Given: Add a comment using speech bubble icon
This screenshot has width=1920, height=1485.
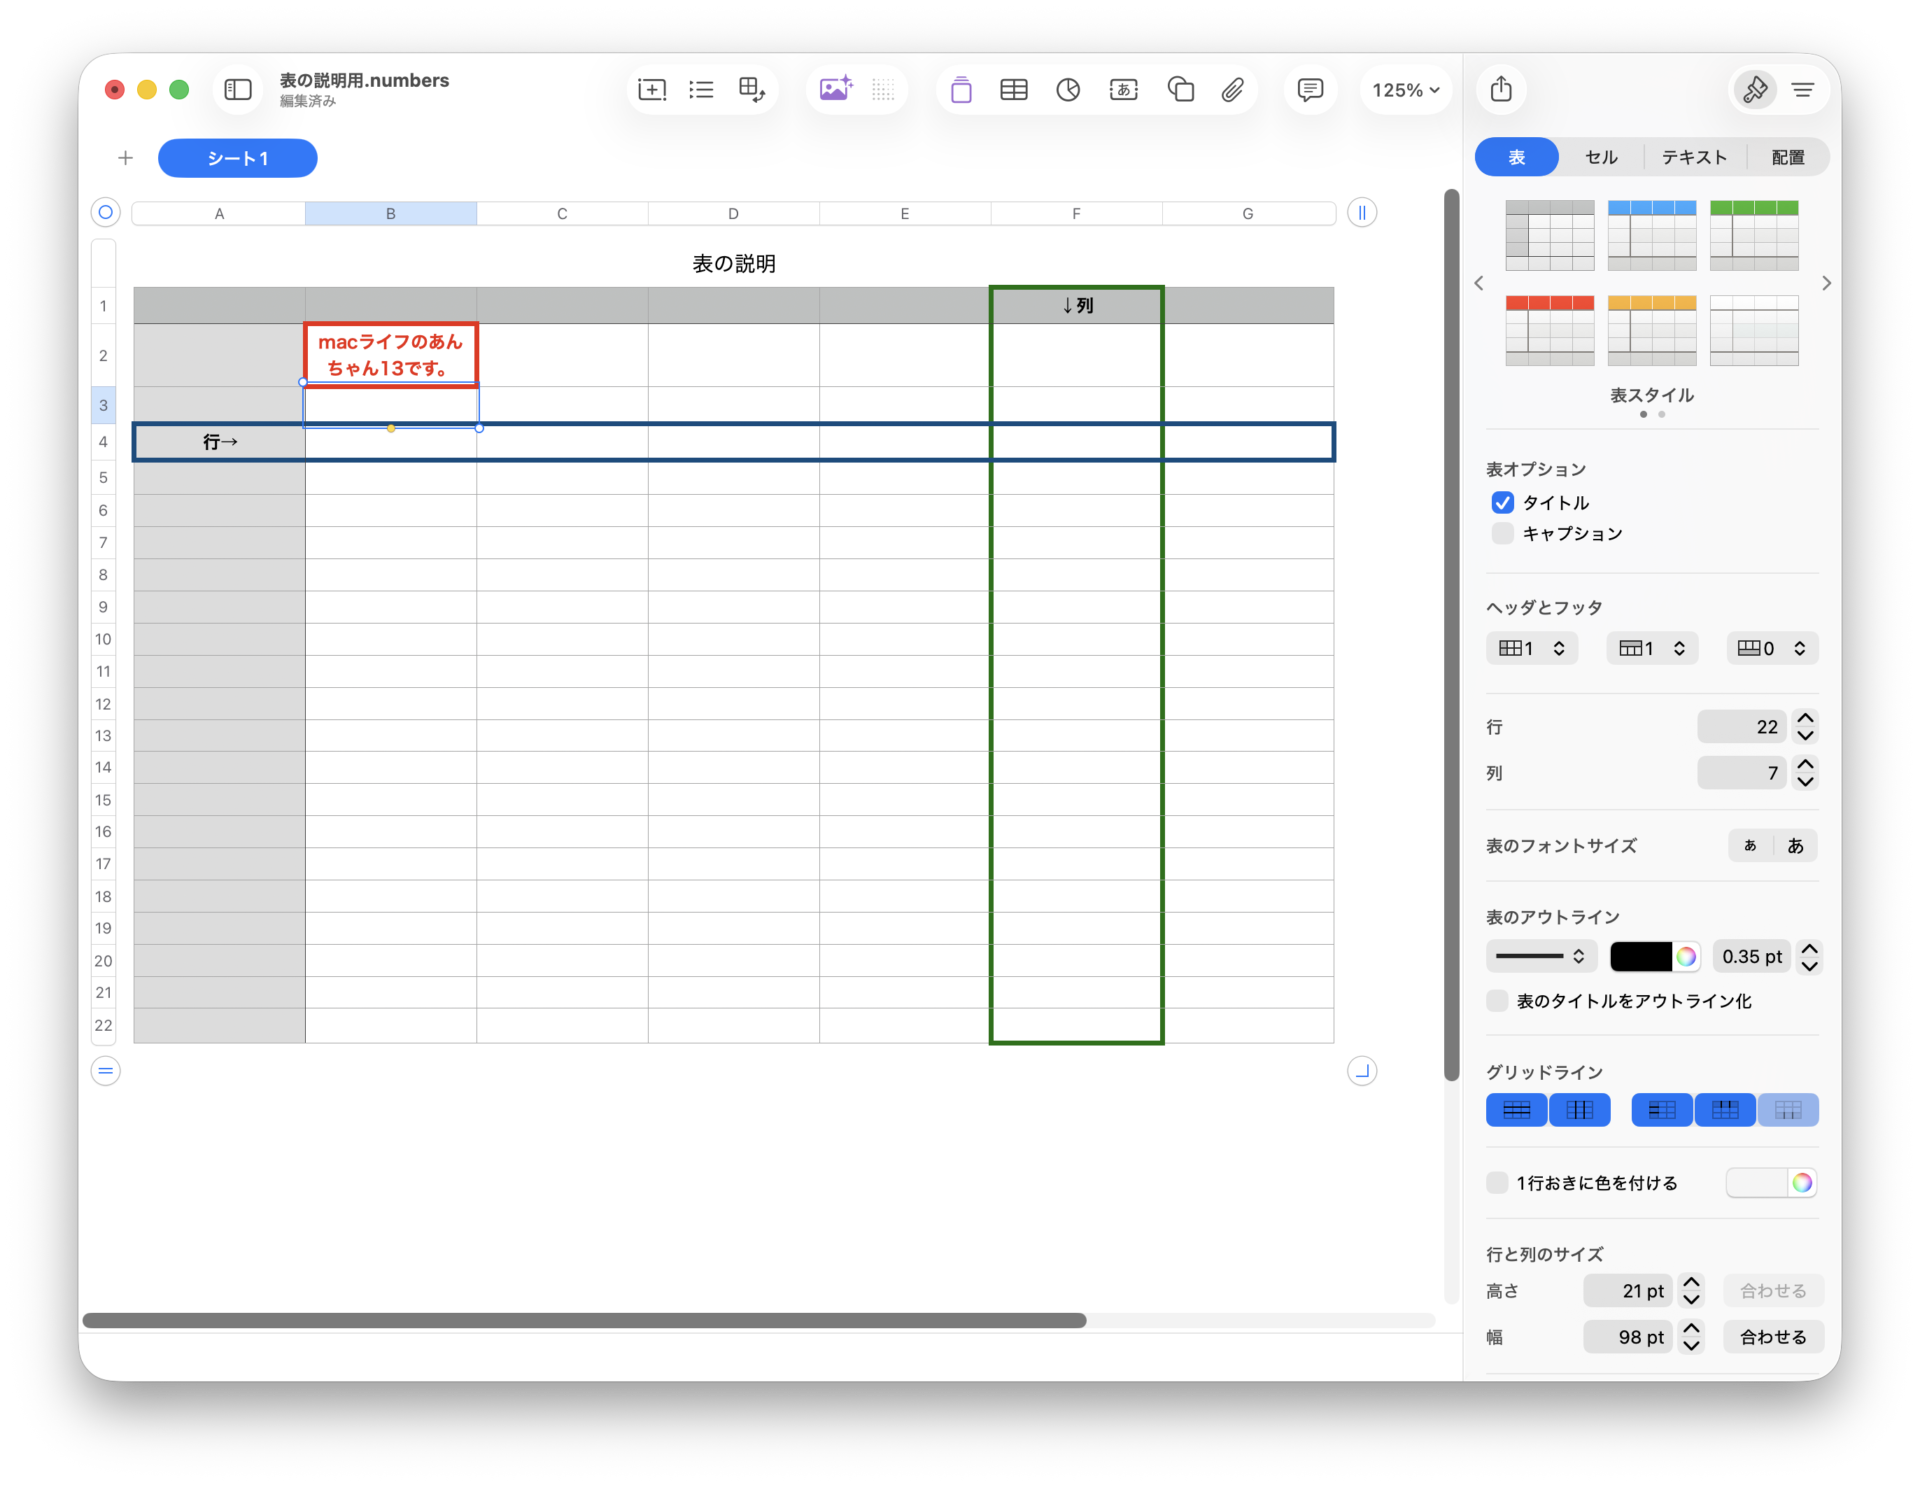Looking at the screenshot, I should [1310, 90].
